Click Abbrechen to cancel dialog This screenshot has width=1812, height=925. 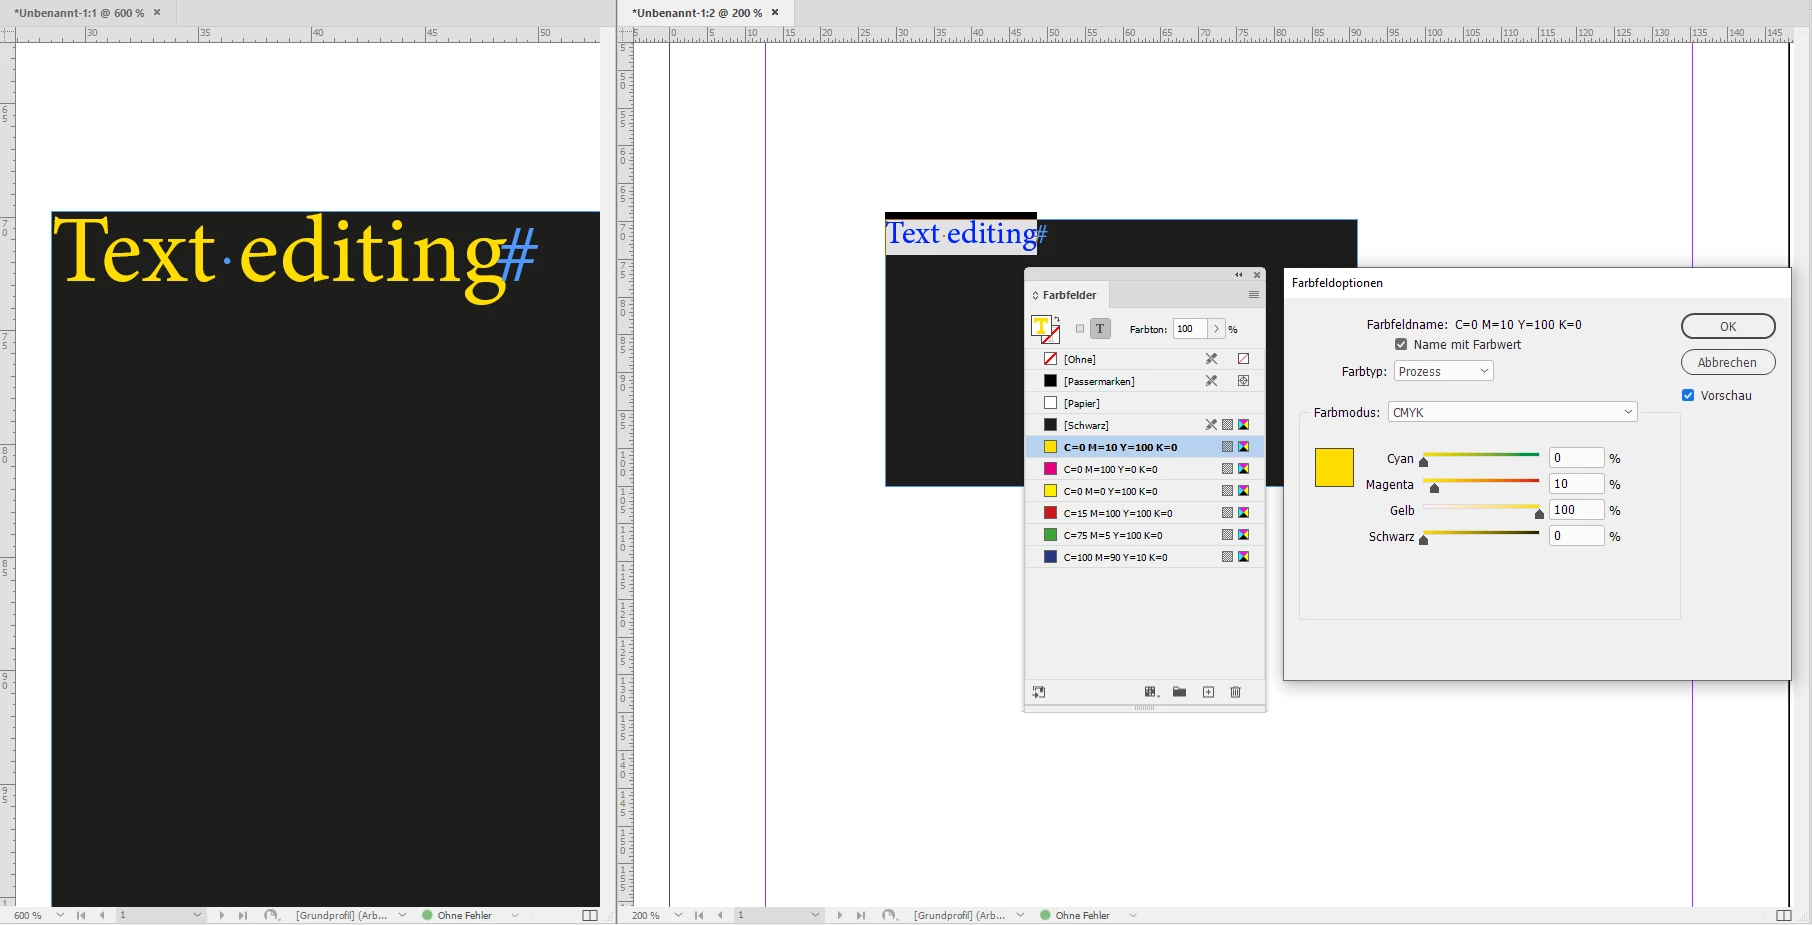click(x=1728, y=362)
